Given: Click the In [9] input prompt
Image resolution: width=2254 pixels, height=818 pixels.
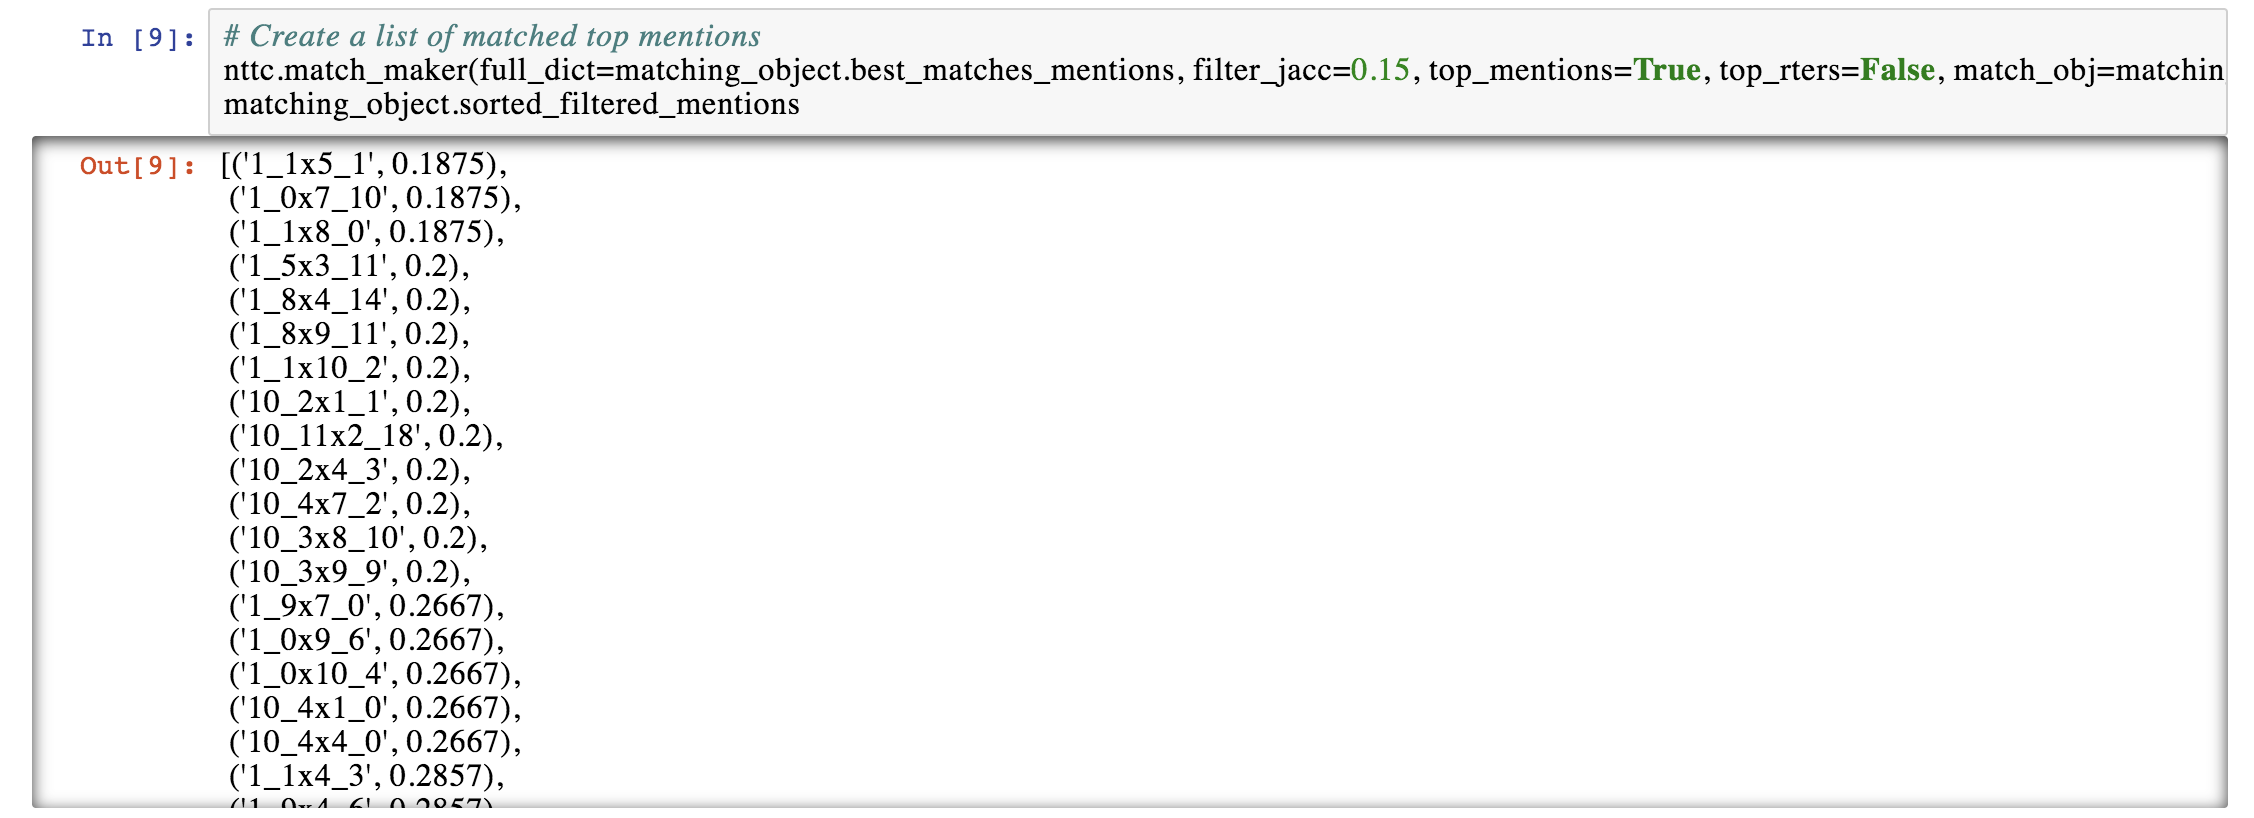Looking at the screenshot, I should click(138, 38).
